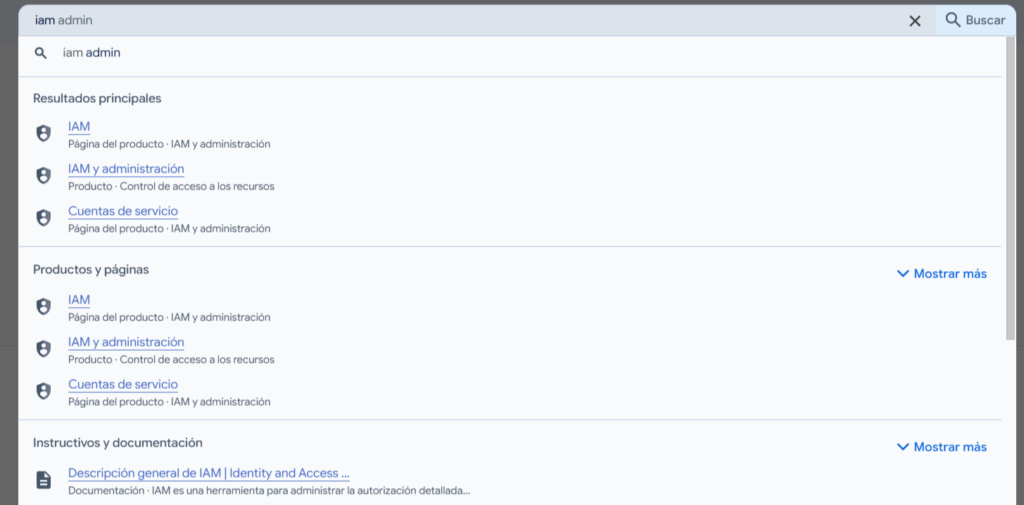The height and width of the screenshot is (505, 1024).
Task: Click 'Documentación · IAM es una herramienta' description
Action: click(269, 490)
